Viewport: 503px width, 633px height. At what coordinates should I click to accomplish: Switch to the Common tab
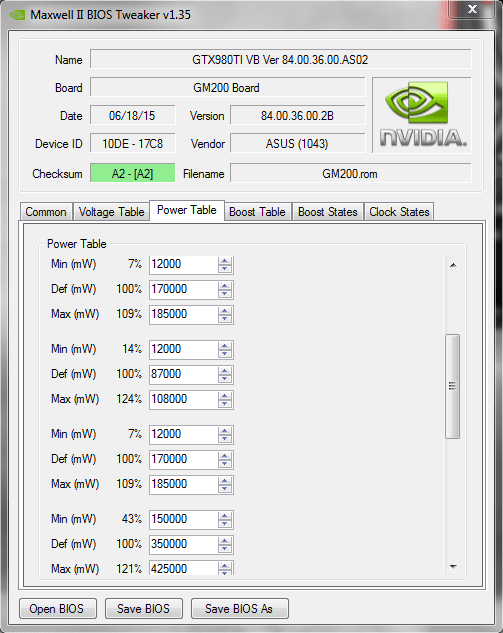(x=46, y=212)
